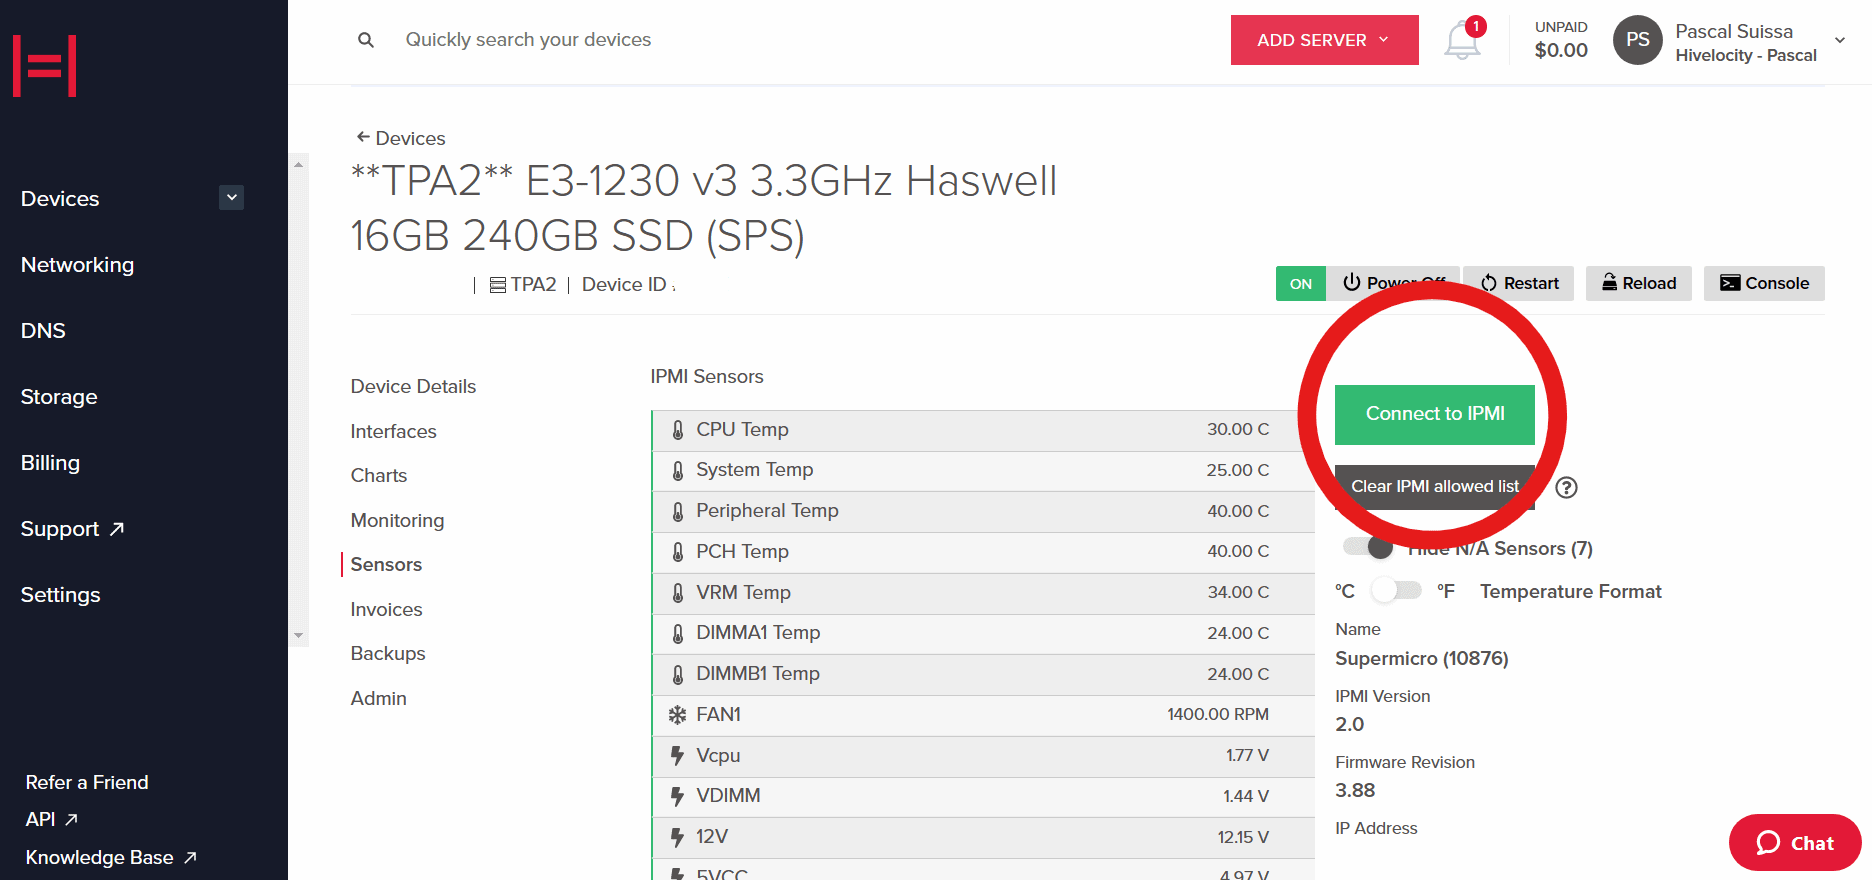The height and width of the screenshot is (880, 1872).
Task: Click the 12V voltage bolt icon
Action: [x=678, y=838]
